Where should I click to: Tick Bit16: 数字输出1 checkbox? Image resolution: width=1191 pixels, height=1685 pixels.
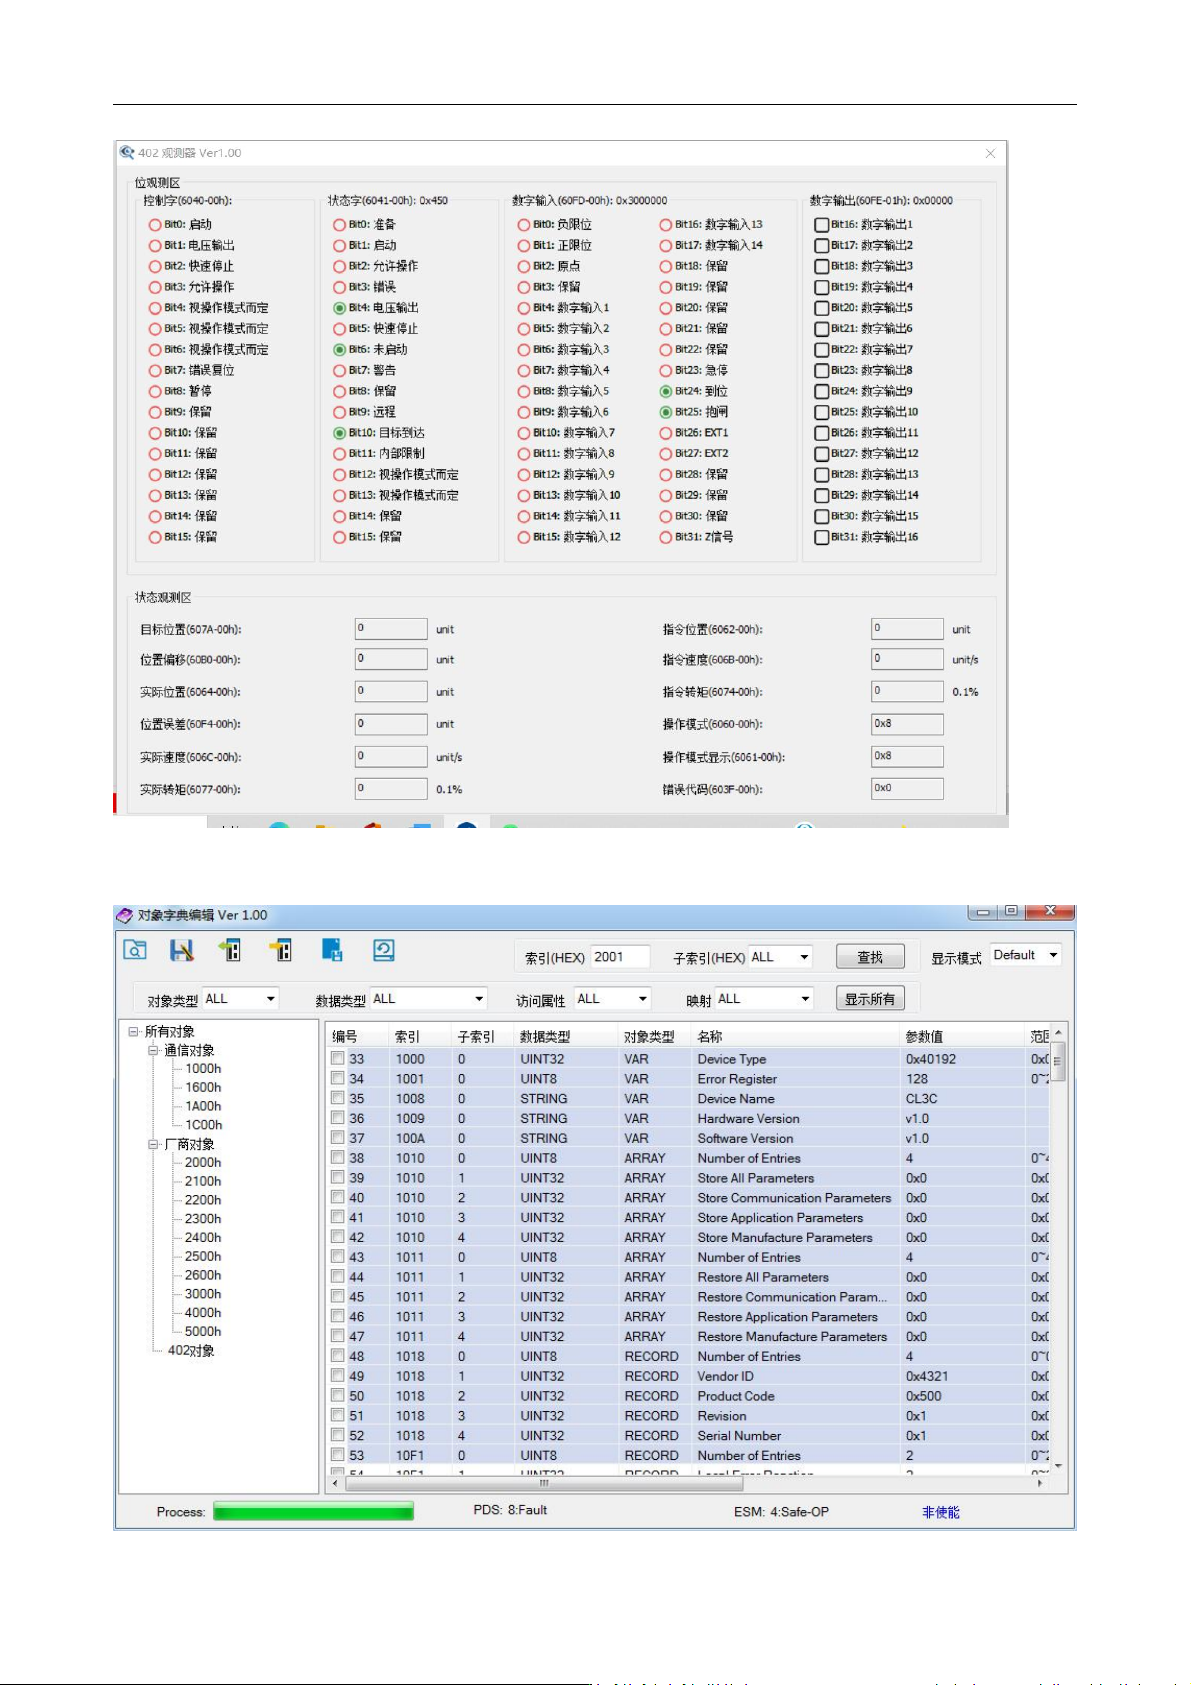tap(821, 225)
